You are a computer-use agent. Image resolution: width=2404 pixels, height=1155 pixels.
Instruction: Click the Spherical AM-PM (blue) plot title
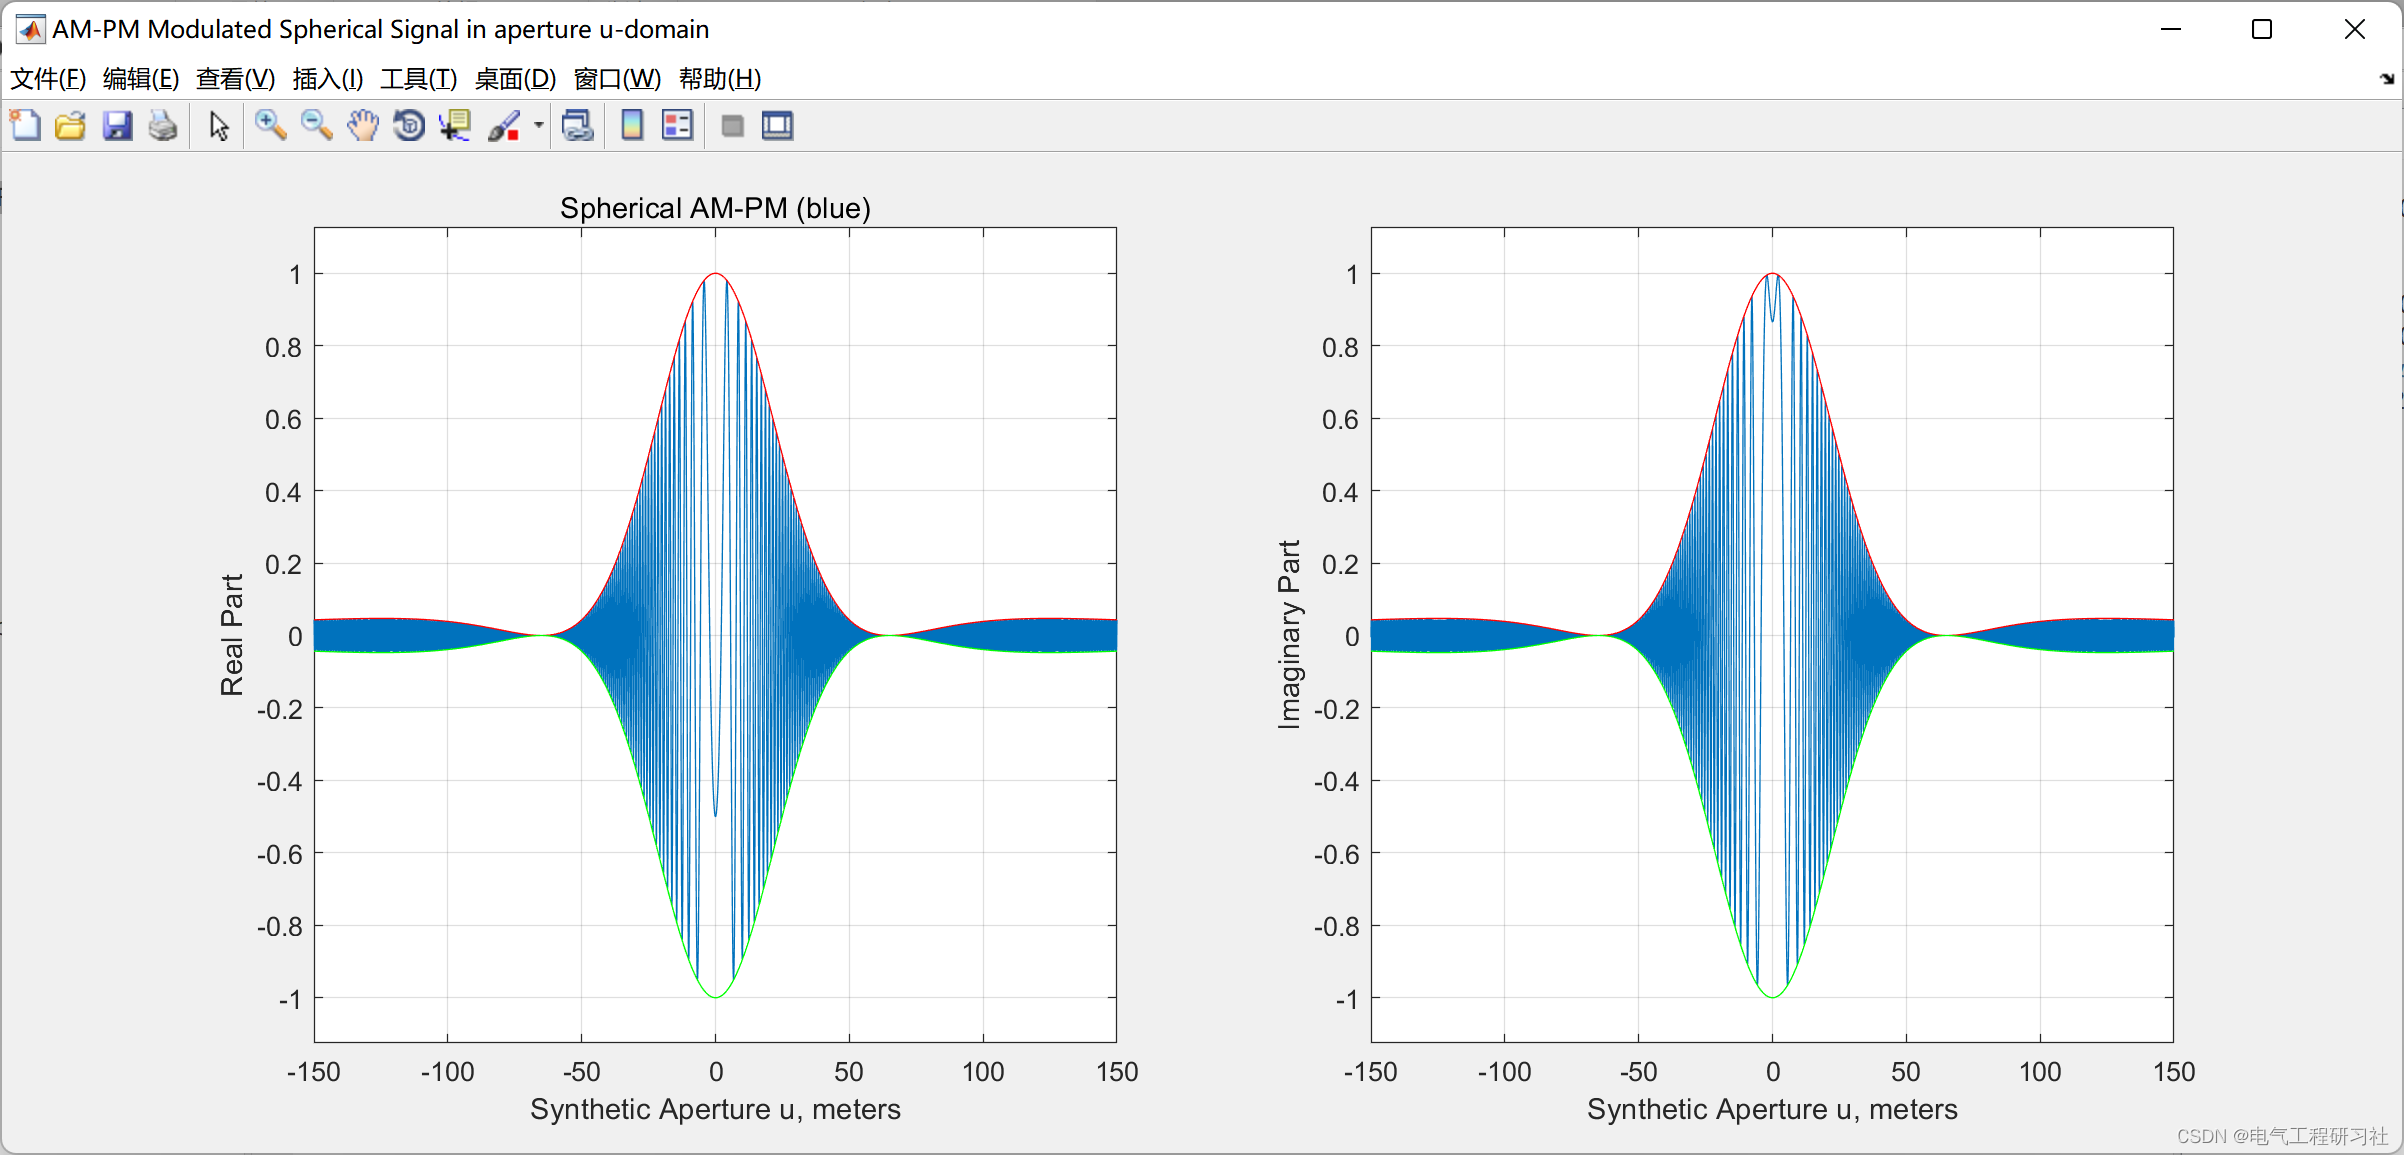715,208
